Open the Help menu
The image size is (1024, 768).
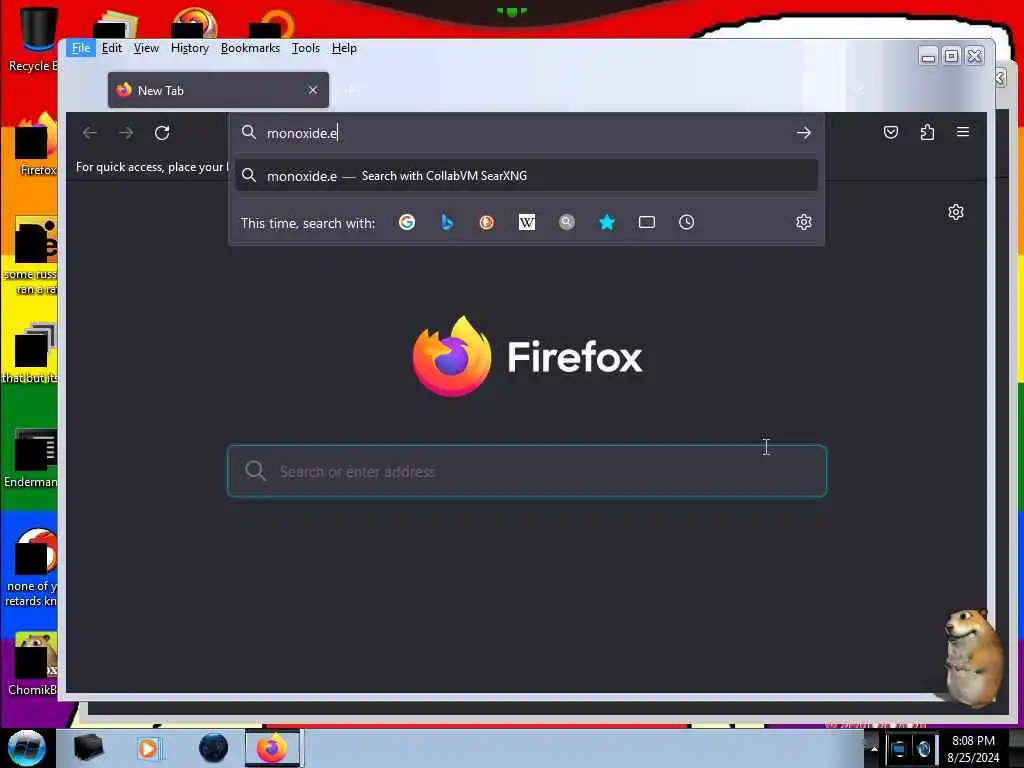coord(344,48)
